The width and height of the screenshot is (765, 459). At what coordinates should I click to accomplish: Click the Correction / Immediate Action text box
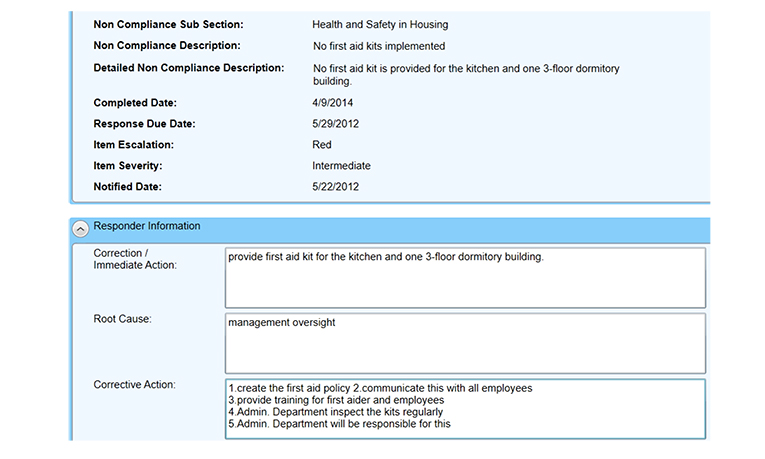[x=465, y=278]
